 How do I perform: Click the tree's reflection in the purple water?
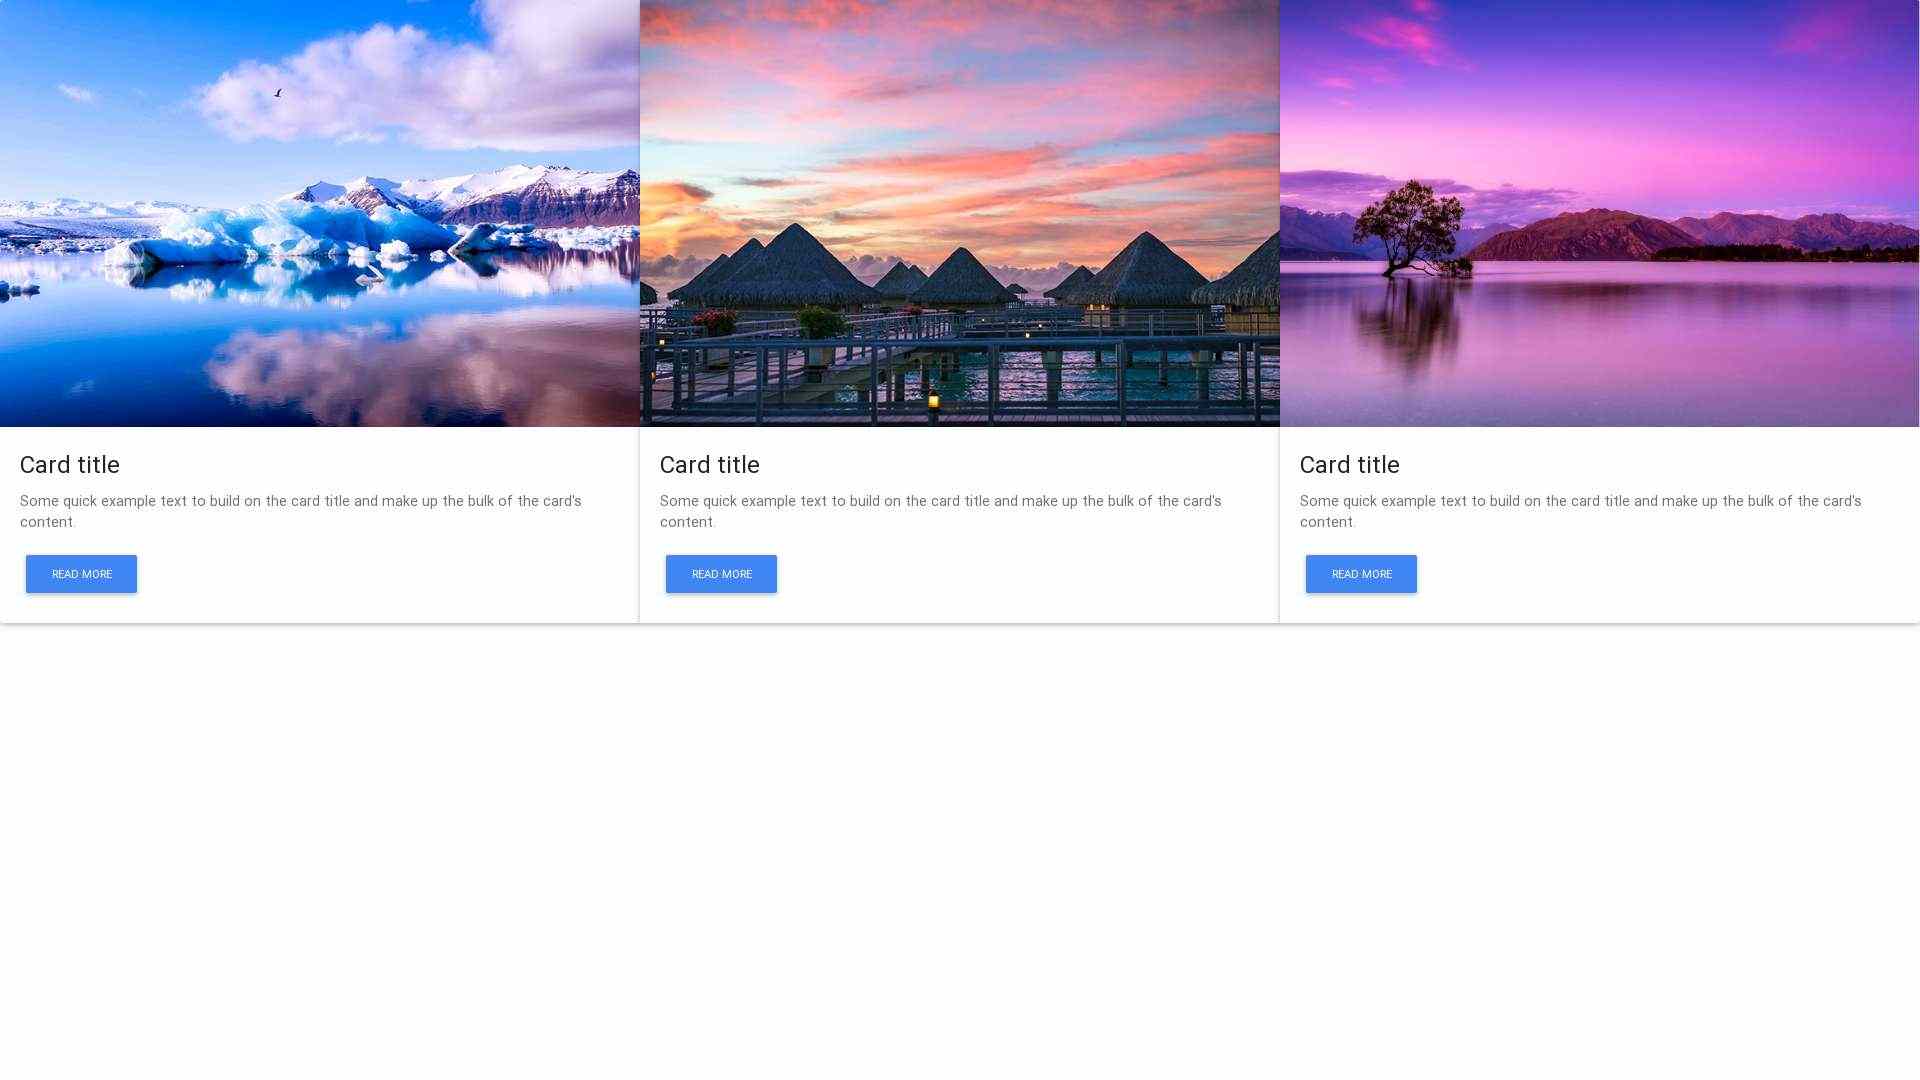1410,325
